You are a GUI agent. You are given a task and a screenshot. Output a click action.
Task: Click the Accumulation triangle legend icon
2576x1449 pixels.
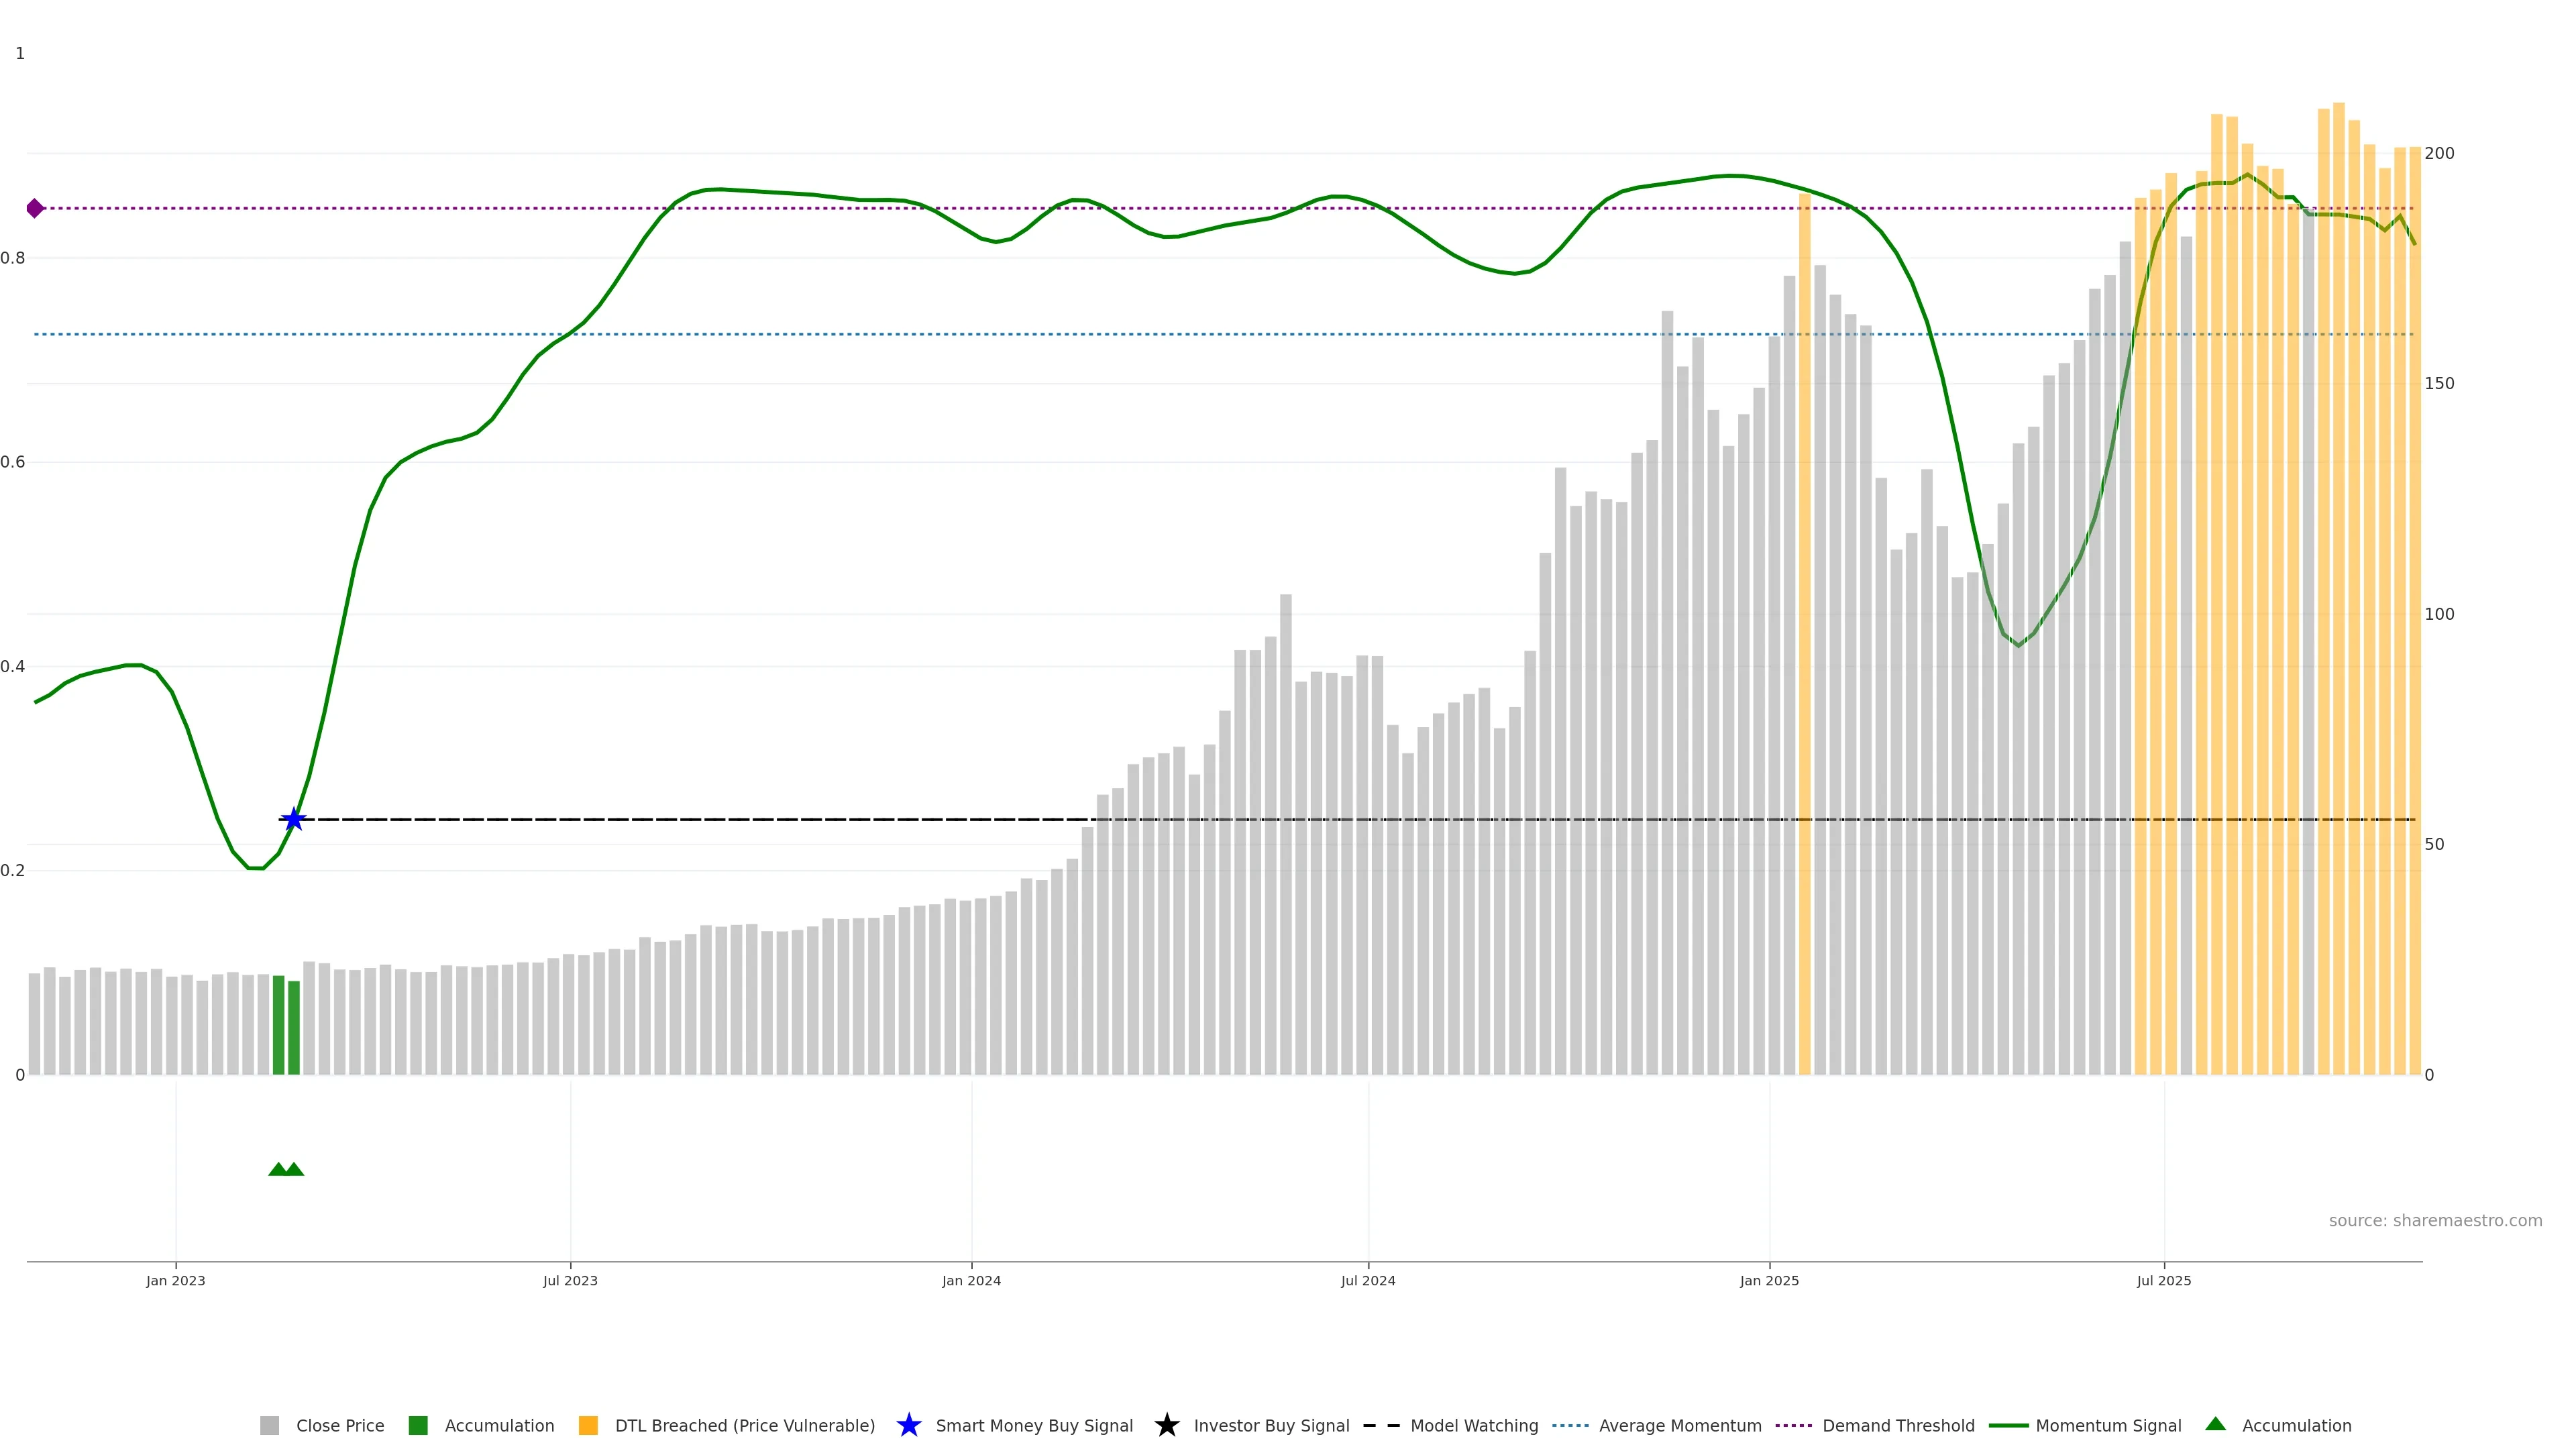[2215, 1424]
